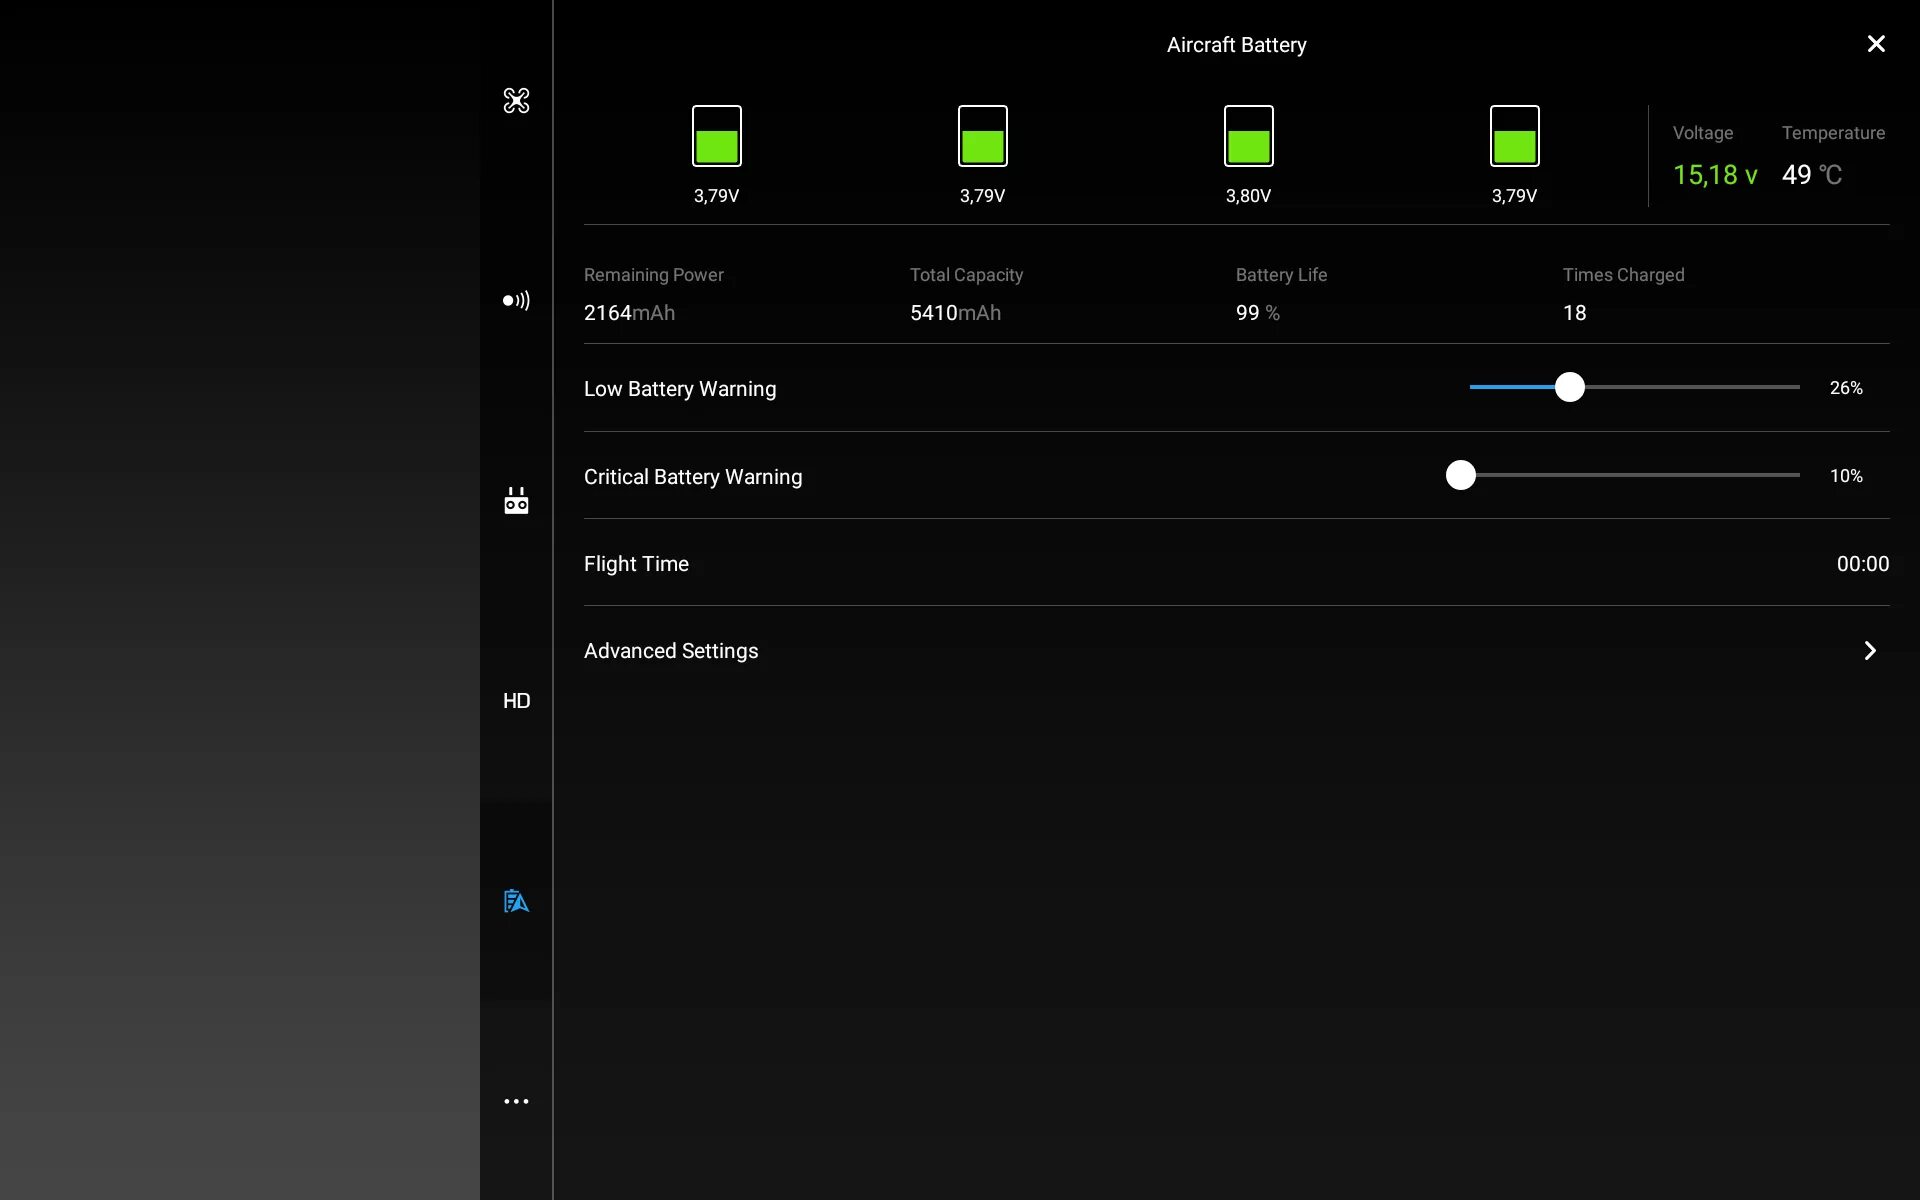This screenshot has height=1200, width=1920.
Task: Click the Total Capacity label
Action: pyautogui.click(x=966, y=275)
